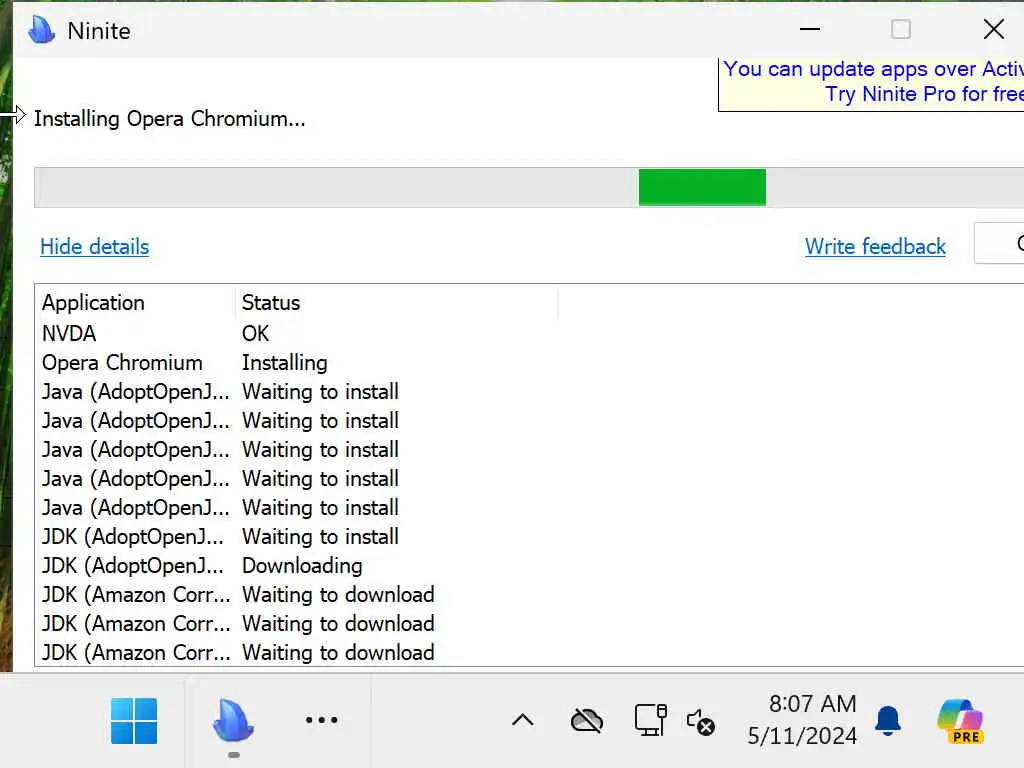The height and width of the screenshot is (768, 1024).
Task: Click the Installing status for Opera Chromium
Action: pyautogui.click(x=285, y=363)
